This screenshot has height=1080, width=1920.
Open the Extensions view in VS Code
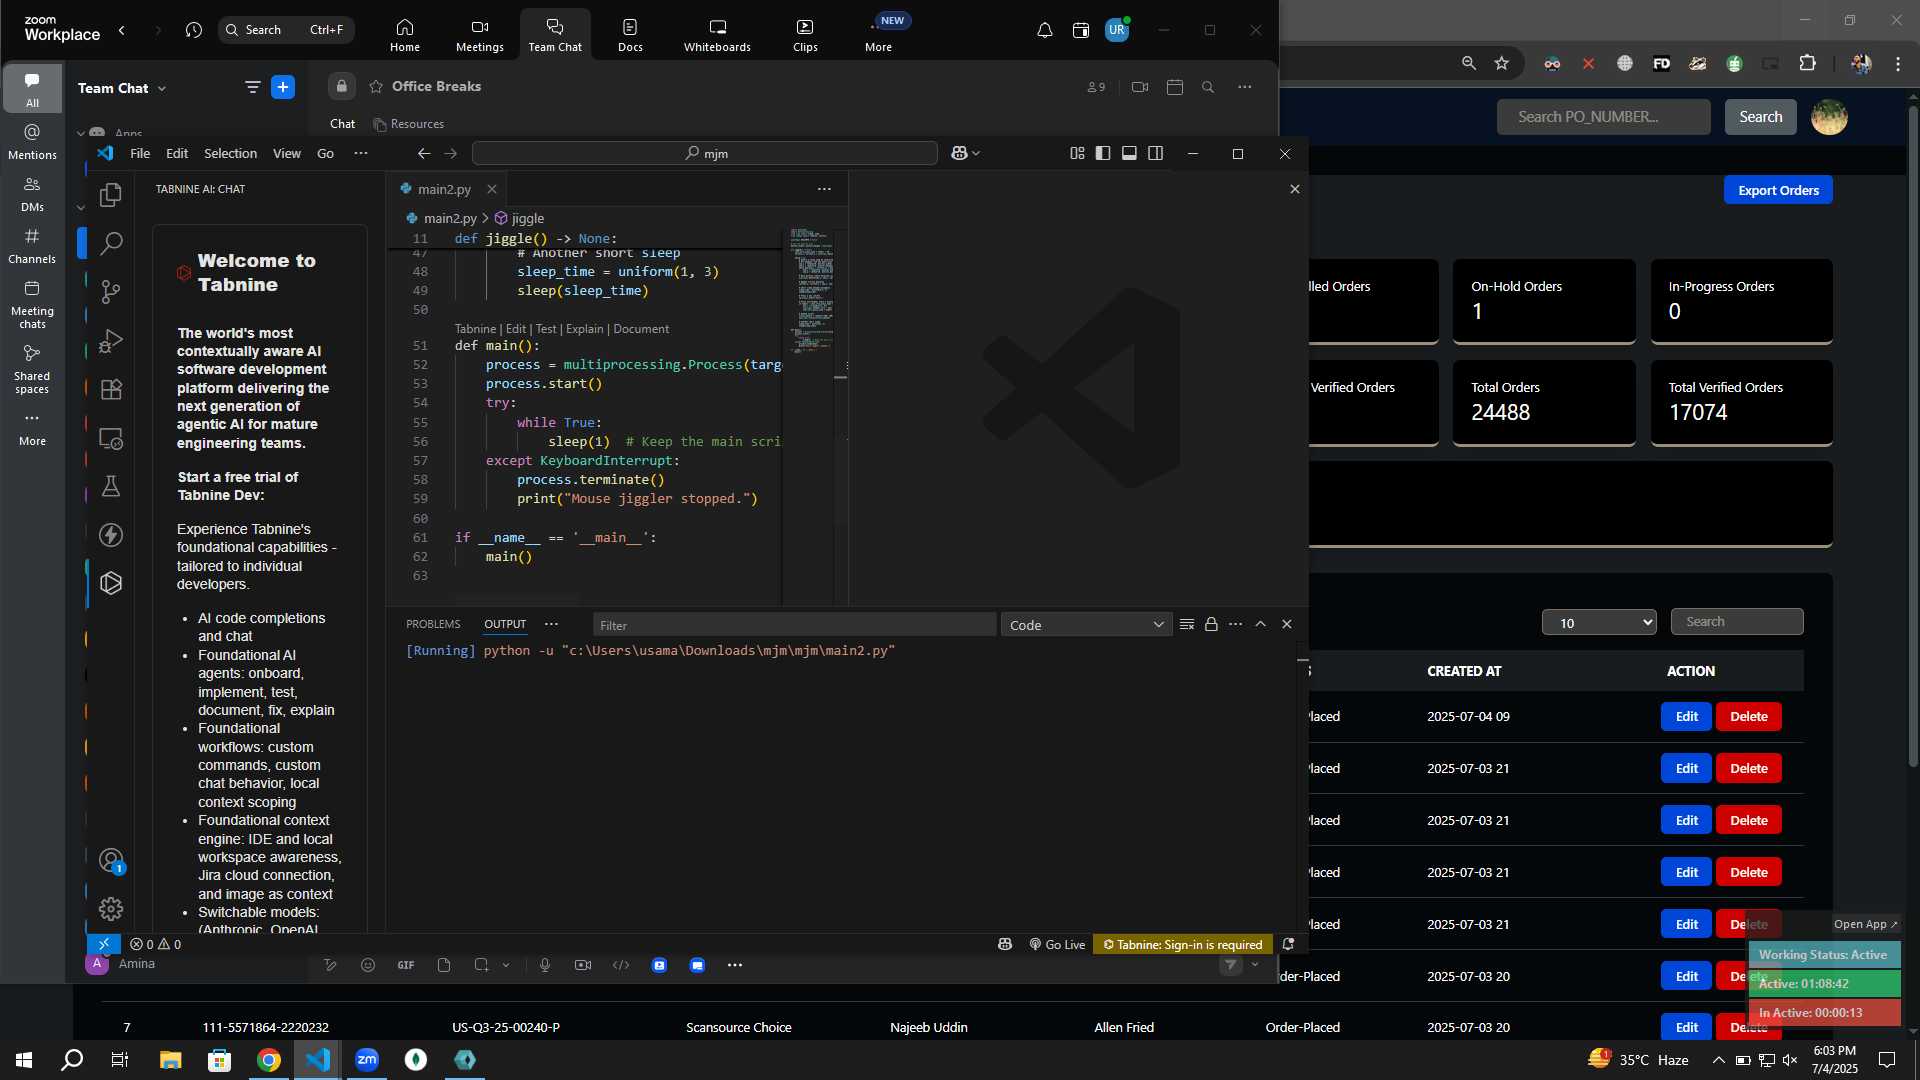111,390
